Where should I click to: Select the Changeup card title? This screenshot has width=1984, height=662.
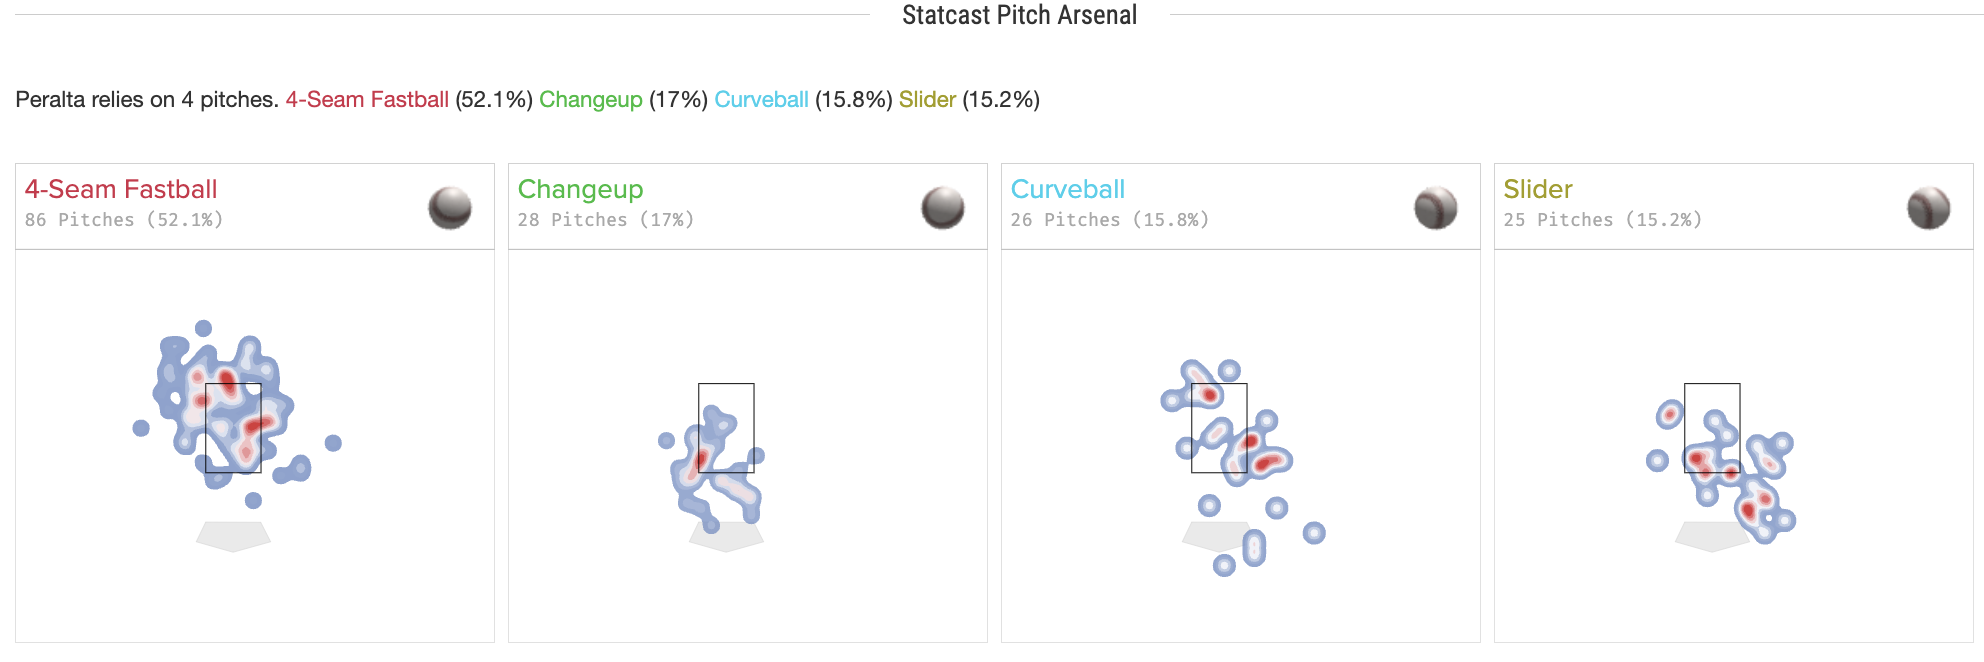(580, 189)
